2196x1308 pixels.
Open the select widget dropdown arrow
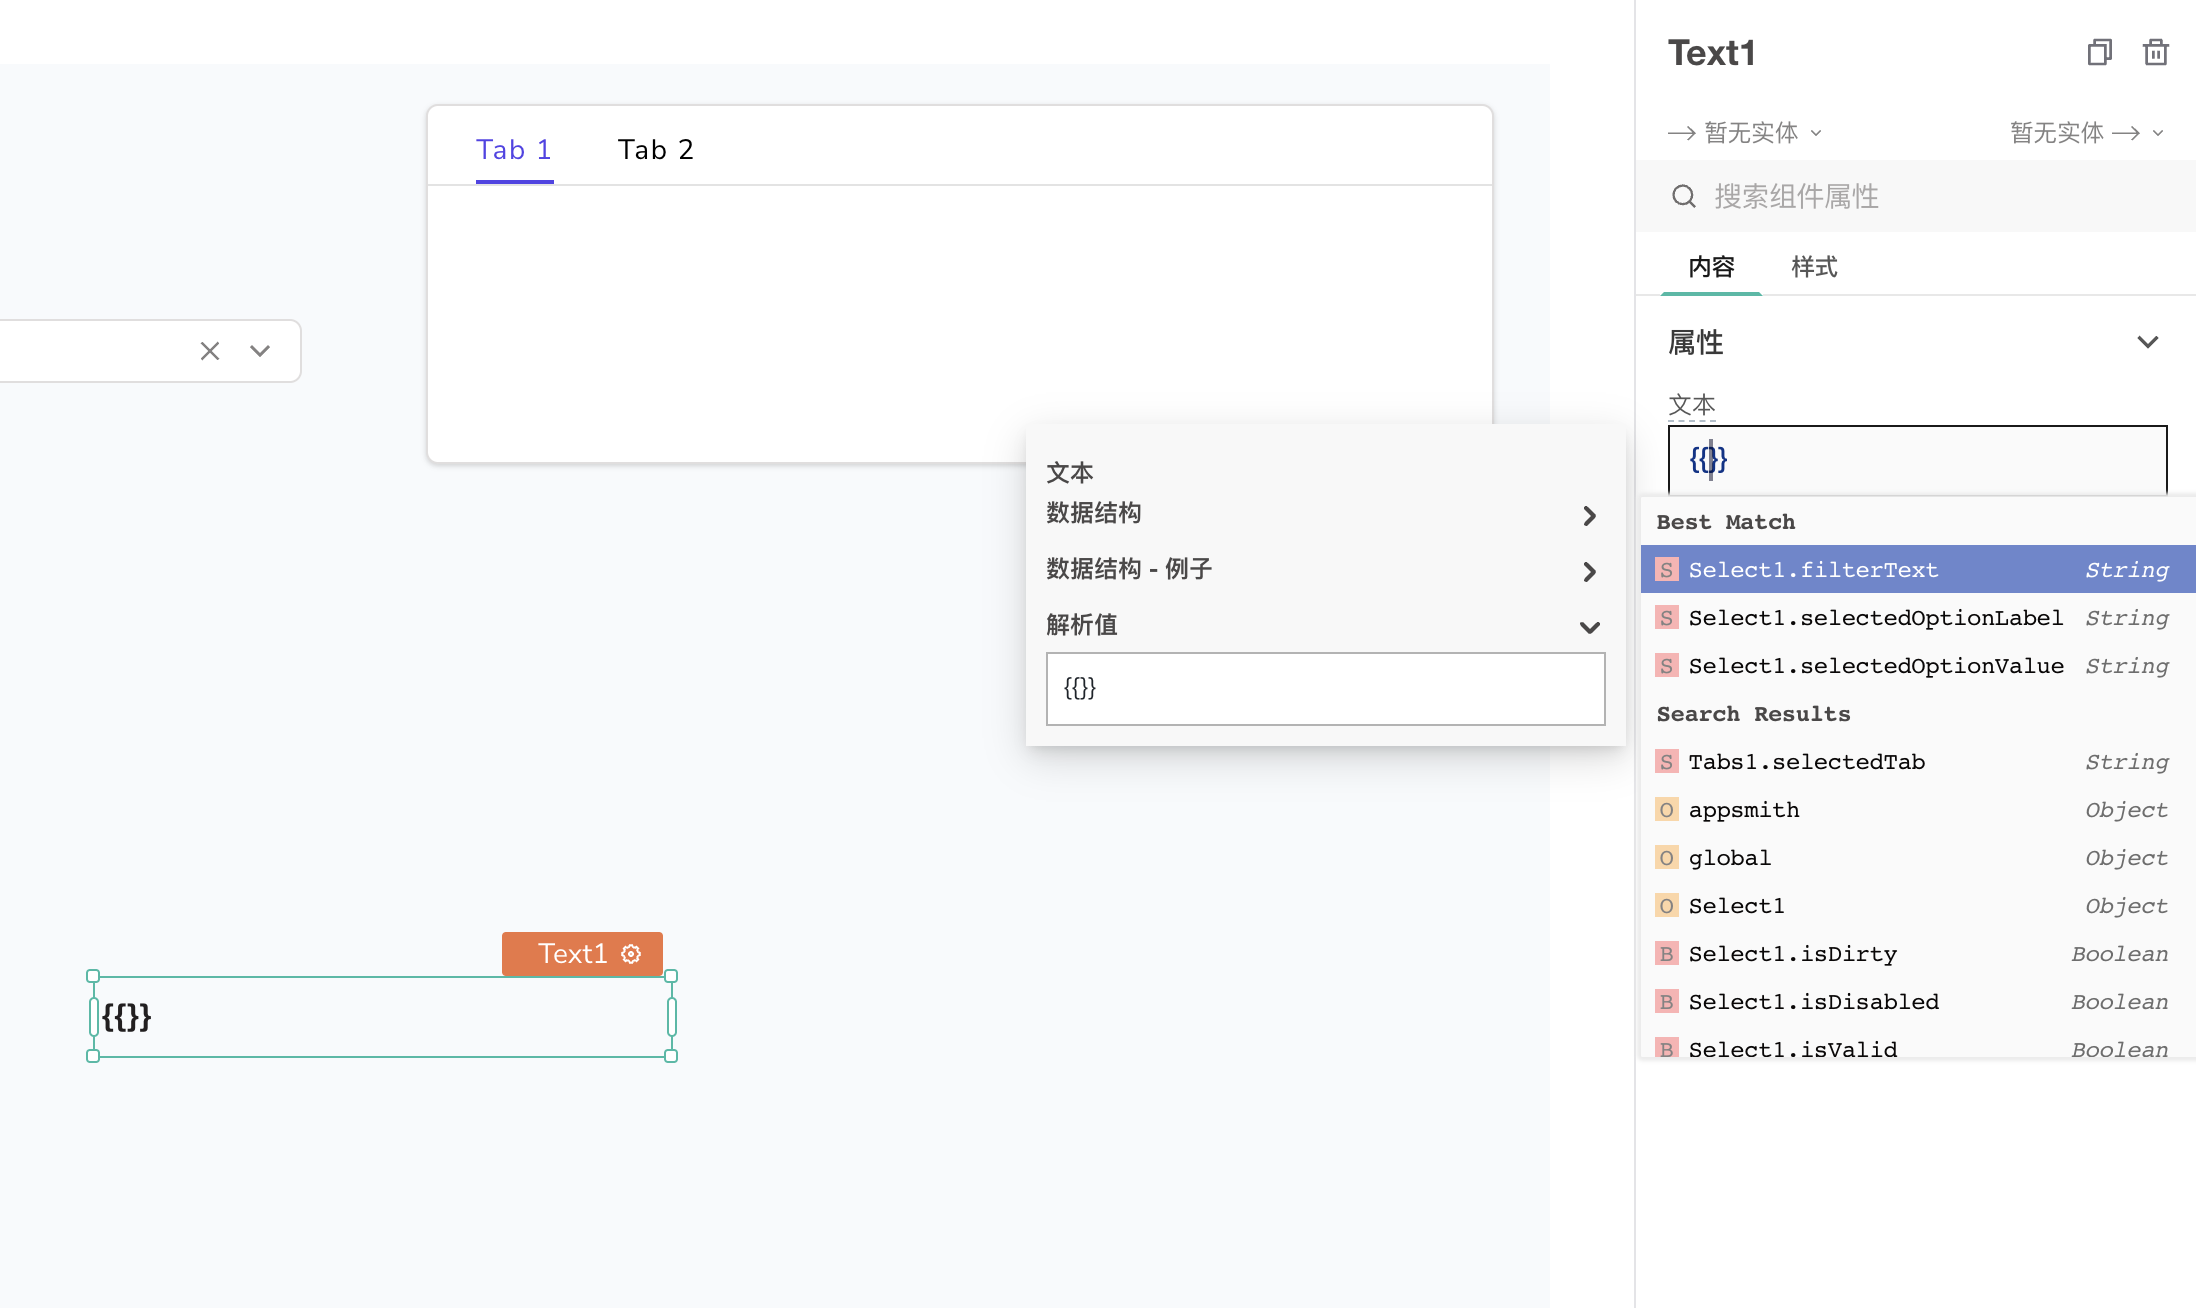[260, 351]
